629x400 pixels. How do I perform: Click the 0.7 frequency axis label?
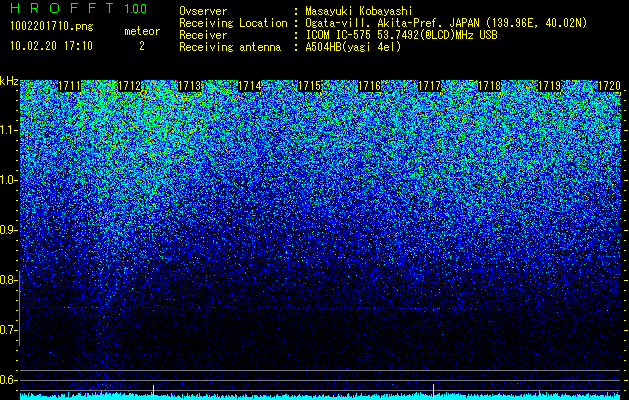click(8, 330)
